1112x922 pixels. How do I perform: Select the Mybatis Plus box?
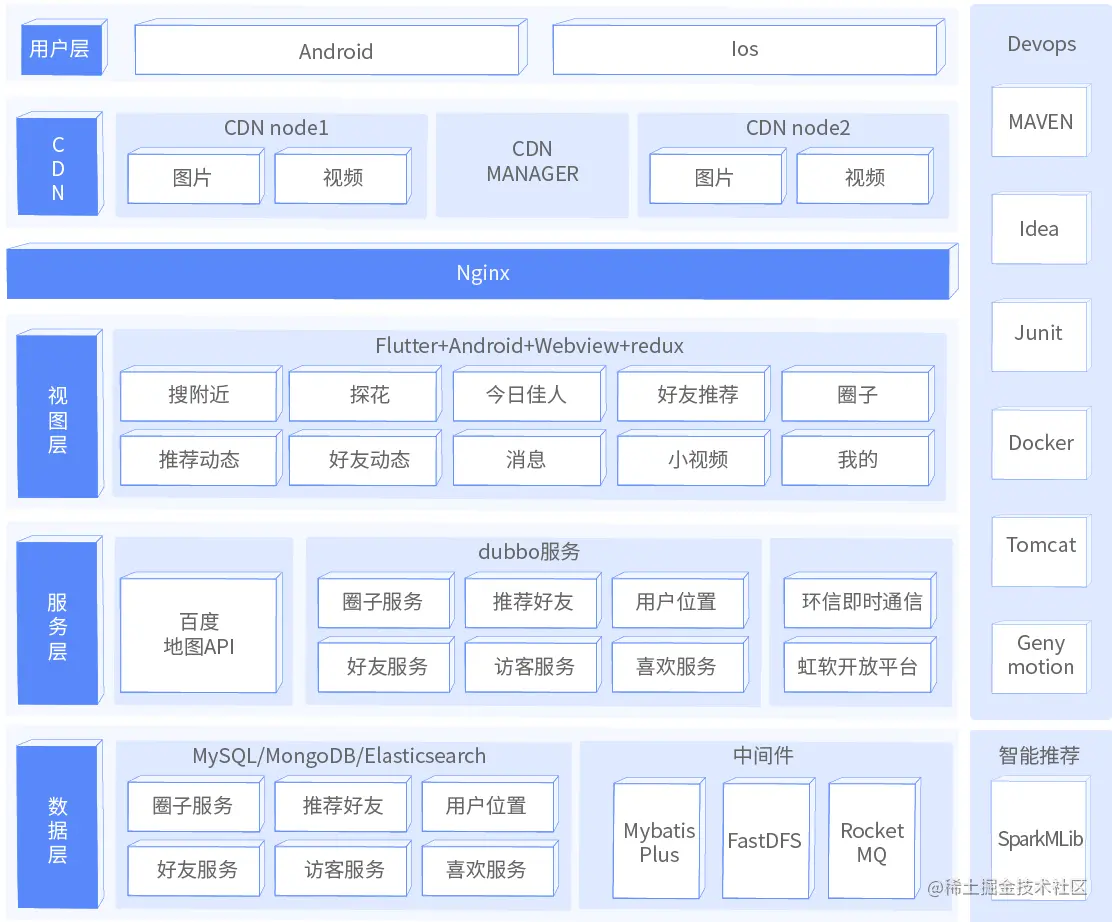(x=659, y=839)
